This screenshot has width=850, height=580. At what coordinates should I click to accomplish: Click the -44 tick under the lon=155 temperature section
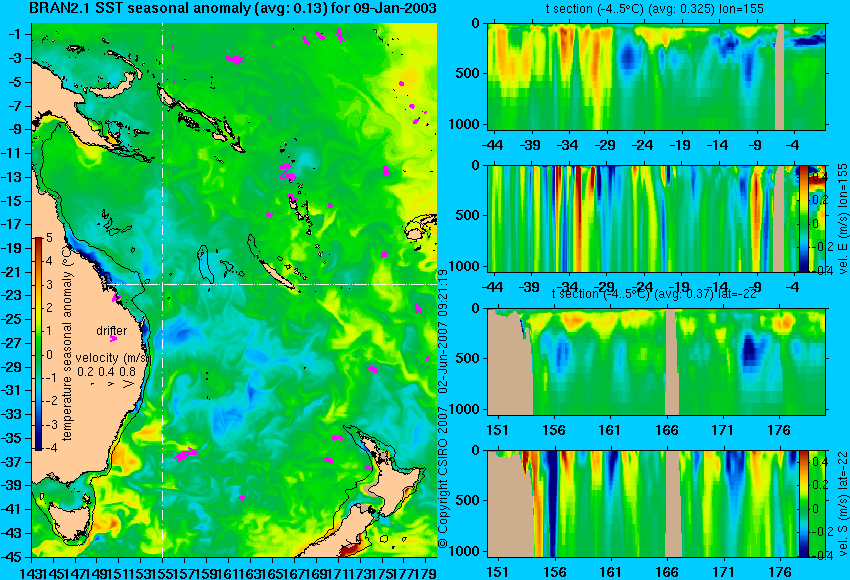pyautogui.click(x=493, y=145)
